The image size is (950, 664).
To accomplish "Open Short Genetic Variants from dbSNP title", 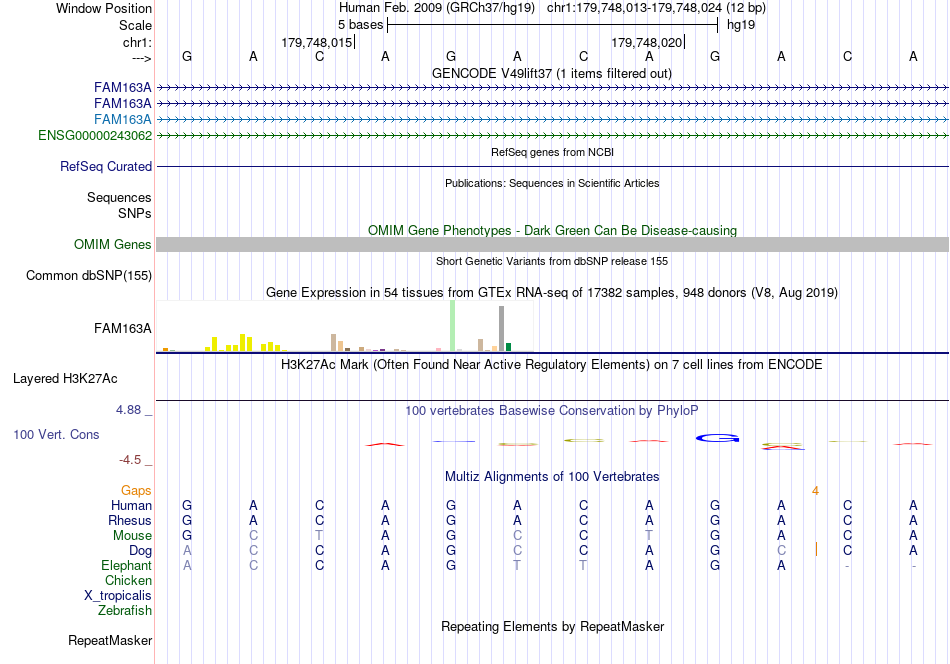I will [552, 261].
